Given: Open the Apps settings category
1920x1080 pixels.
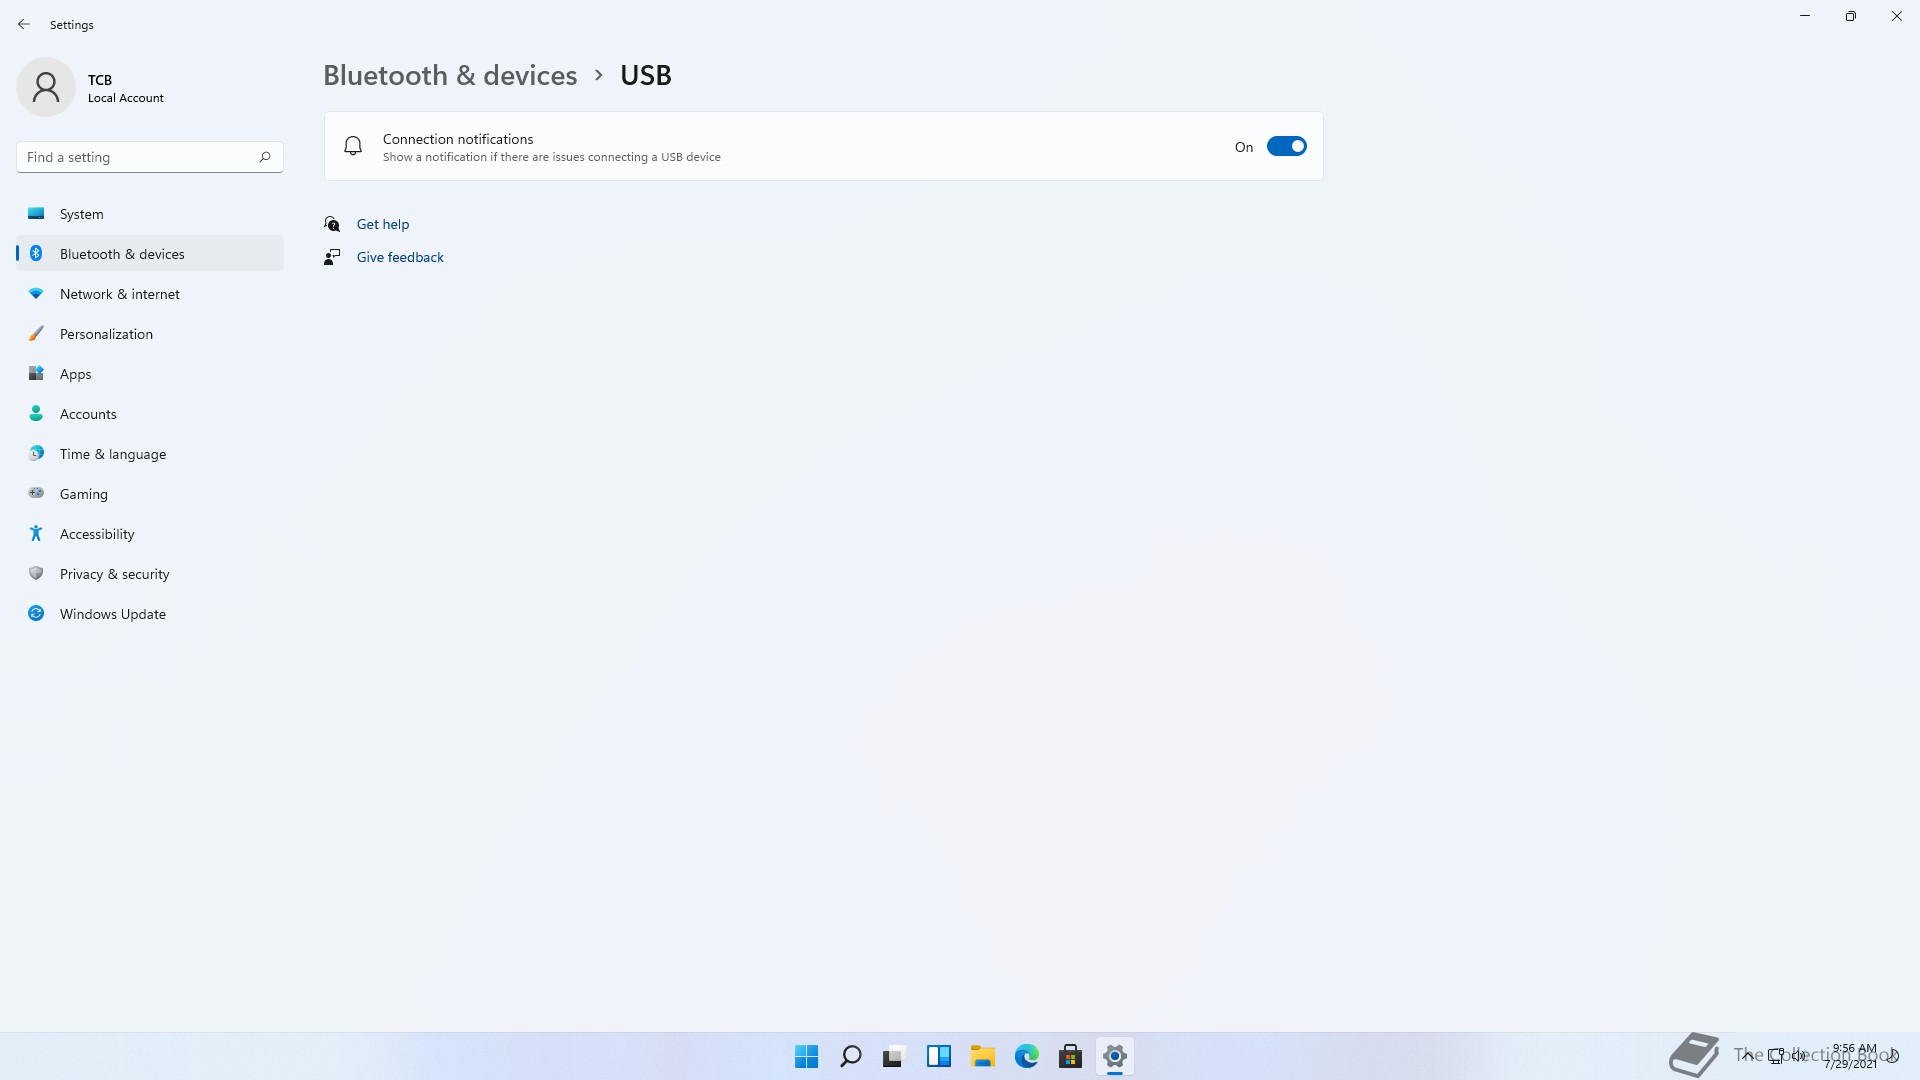Looking at the screenshot, I should tap(75, 374).
